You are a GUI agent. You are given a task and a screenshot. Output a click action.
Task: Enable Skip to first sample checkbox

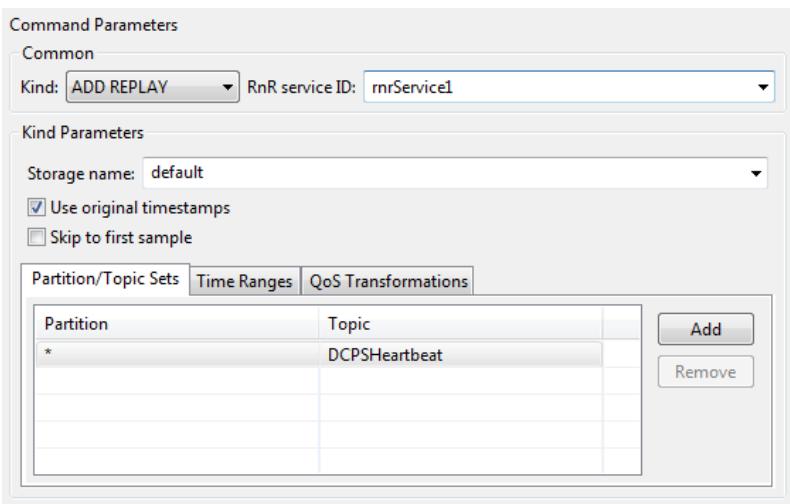point(36,237)
